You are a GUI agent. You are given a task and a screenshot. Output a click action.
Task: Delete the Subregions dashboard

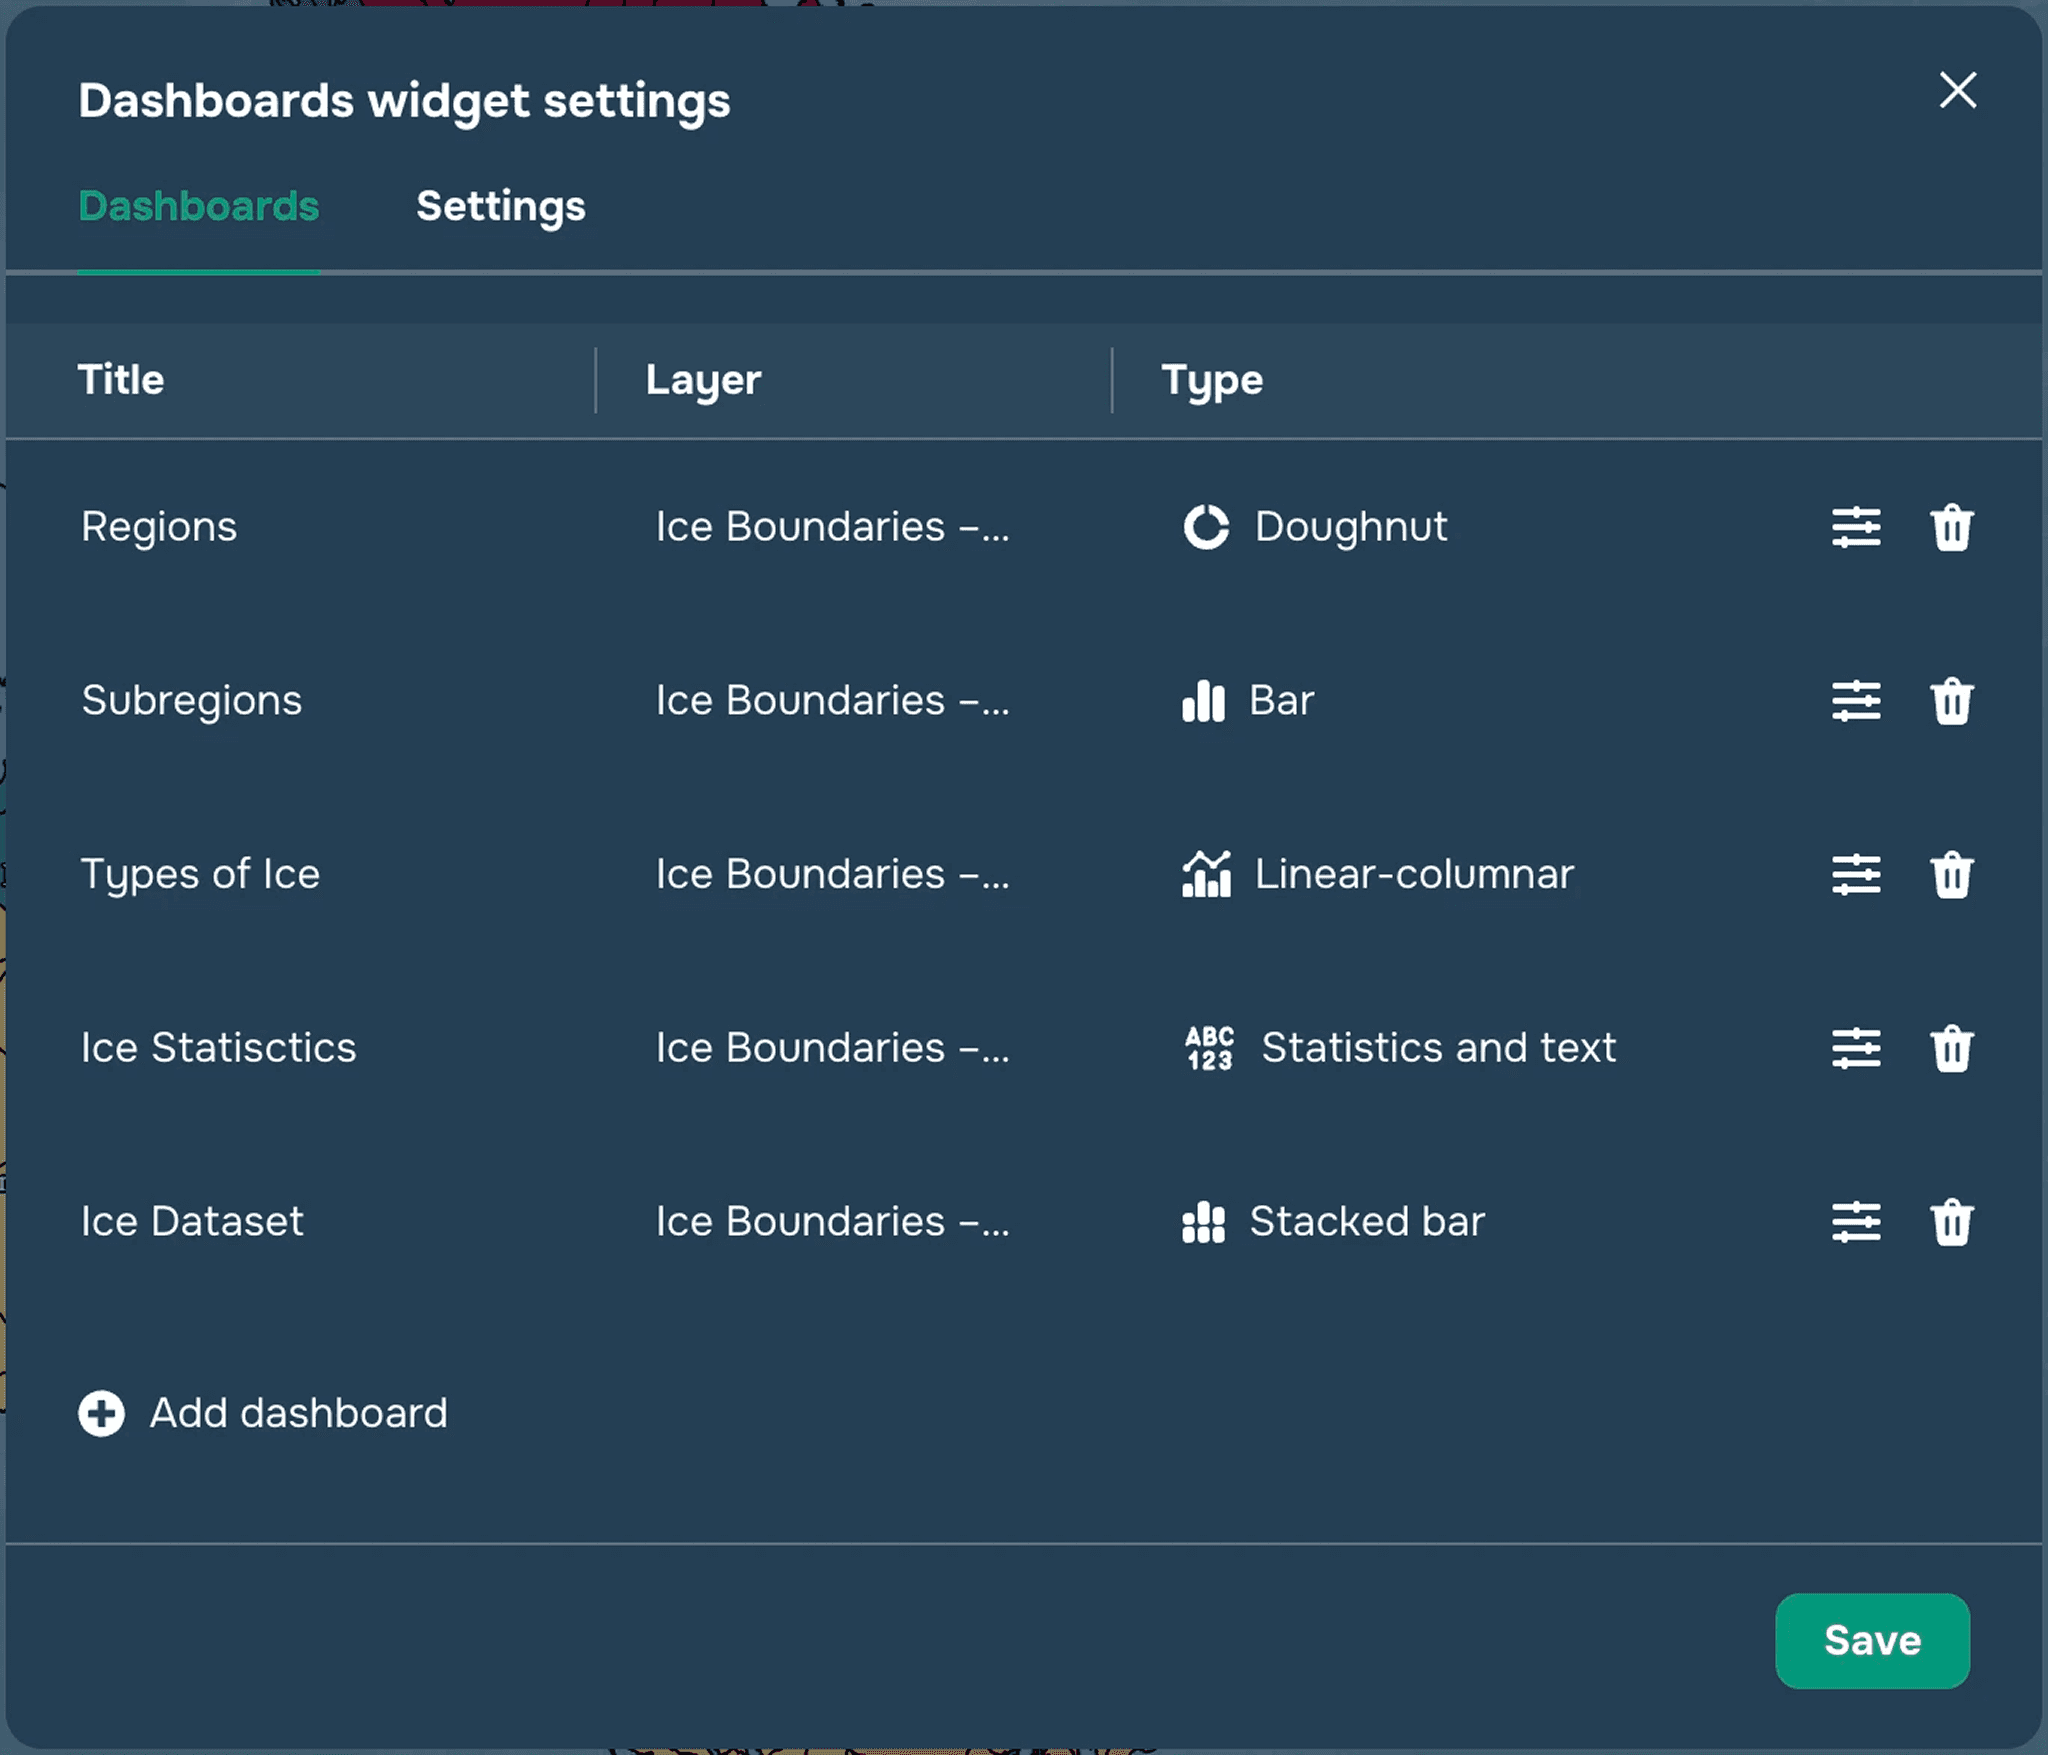[1950, 701]
